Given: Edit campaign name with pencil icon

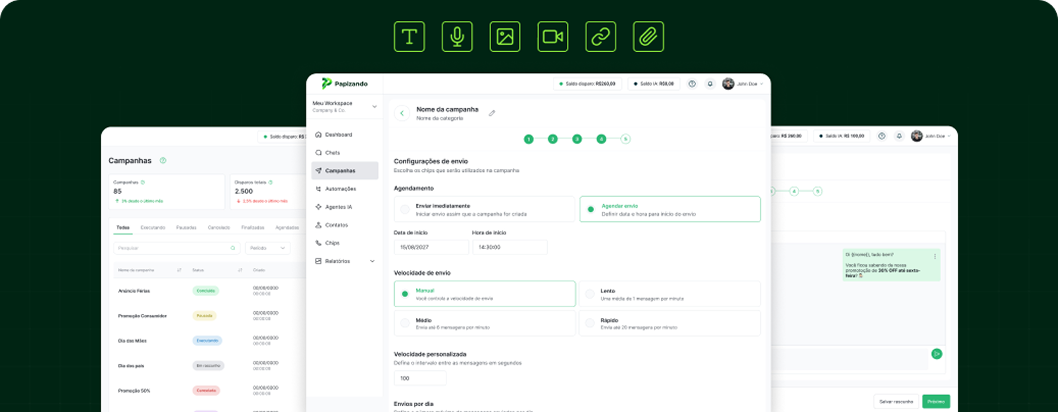Looking at the screenshot, I should coord(492,113).
